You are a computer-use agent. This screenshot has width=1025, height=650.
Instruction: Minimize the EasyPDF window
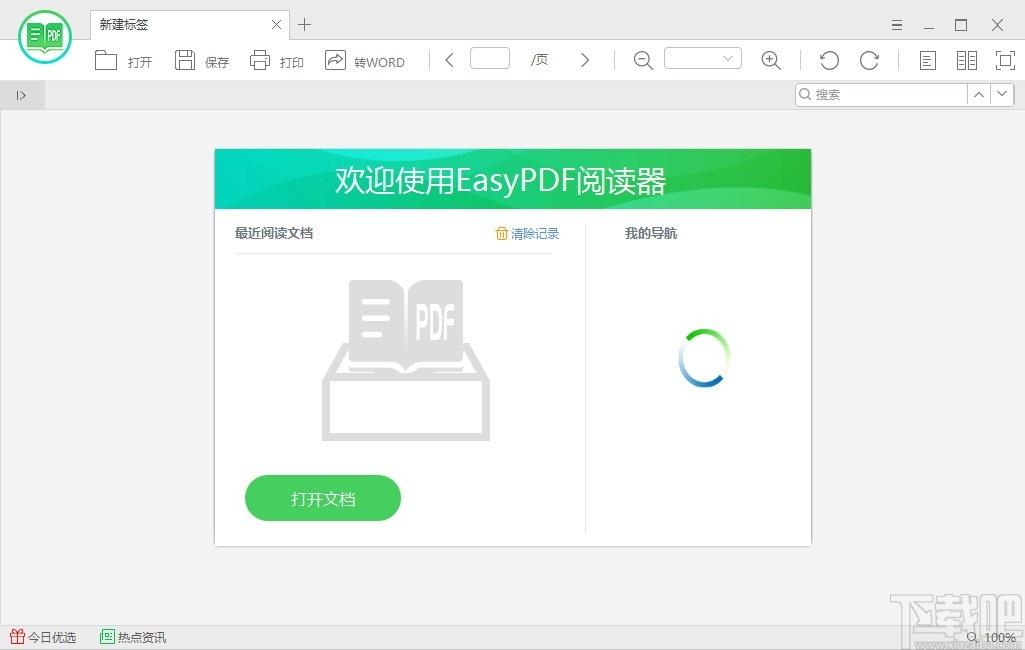tap(929, 25)
